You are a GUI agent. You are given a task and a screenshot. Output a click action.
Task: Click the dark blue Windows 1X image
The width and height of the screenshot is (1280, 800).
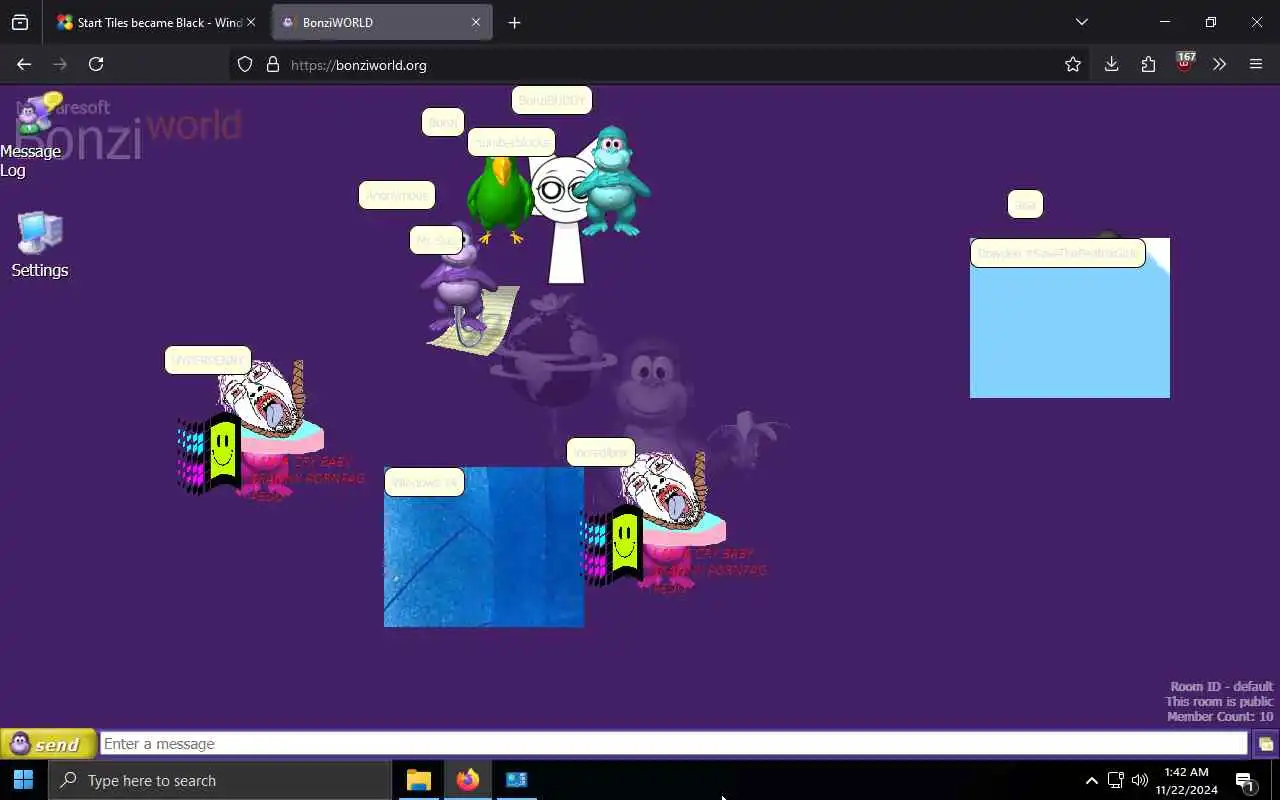pos(484,547)
